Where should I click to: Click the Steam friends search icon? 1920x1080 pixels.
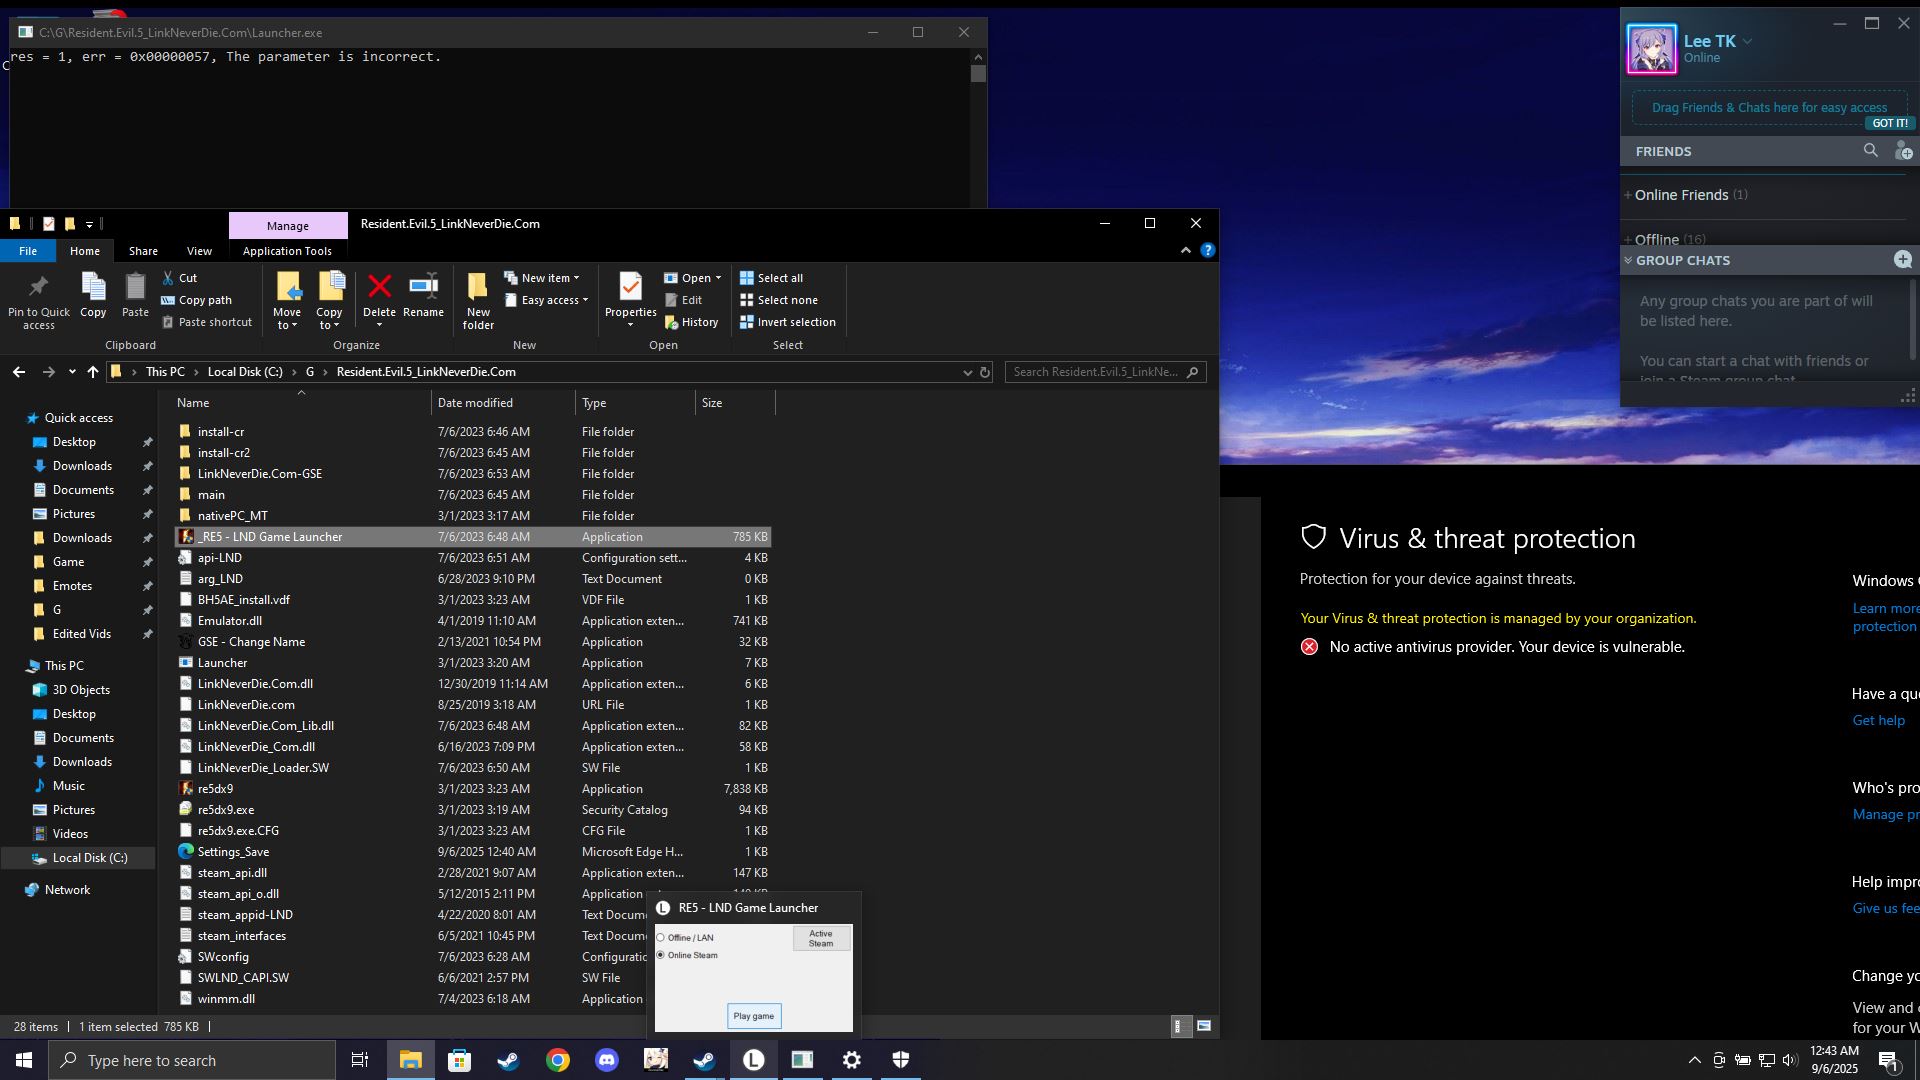click(x=1870, y=151)
